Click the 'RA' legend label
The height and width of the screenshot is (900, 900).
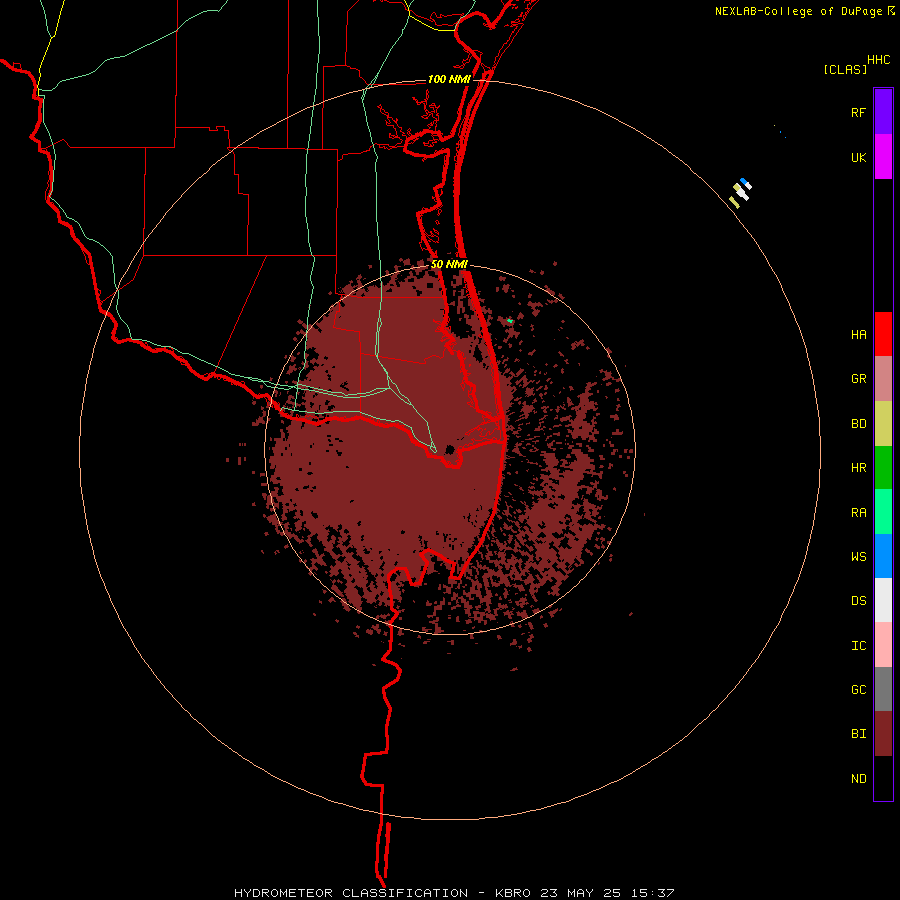[x=858, y=513]
